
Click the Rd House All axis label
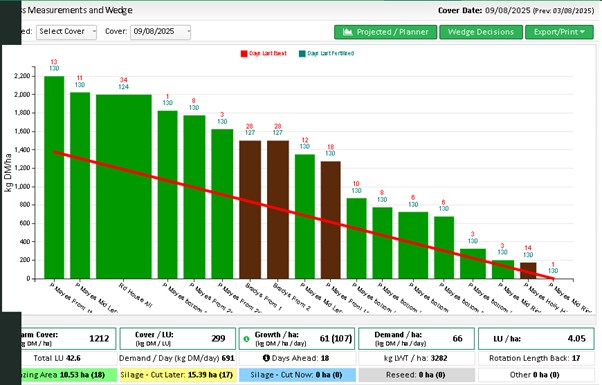tap(136, 296)
